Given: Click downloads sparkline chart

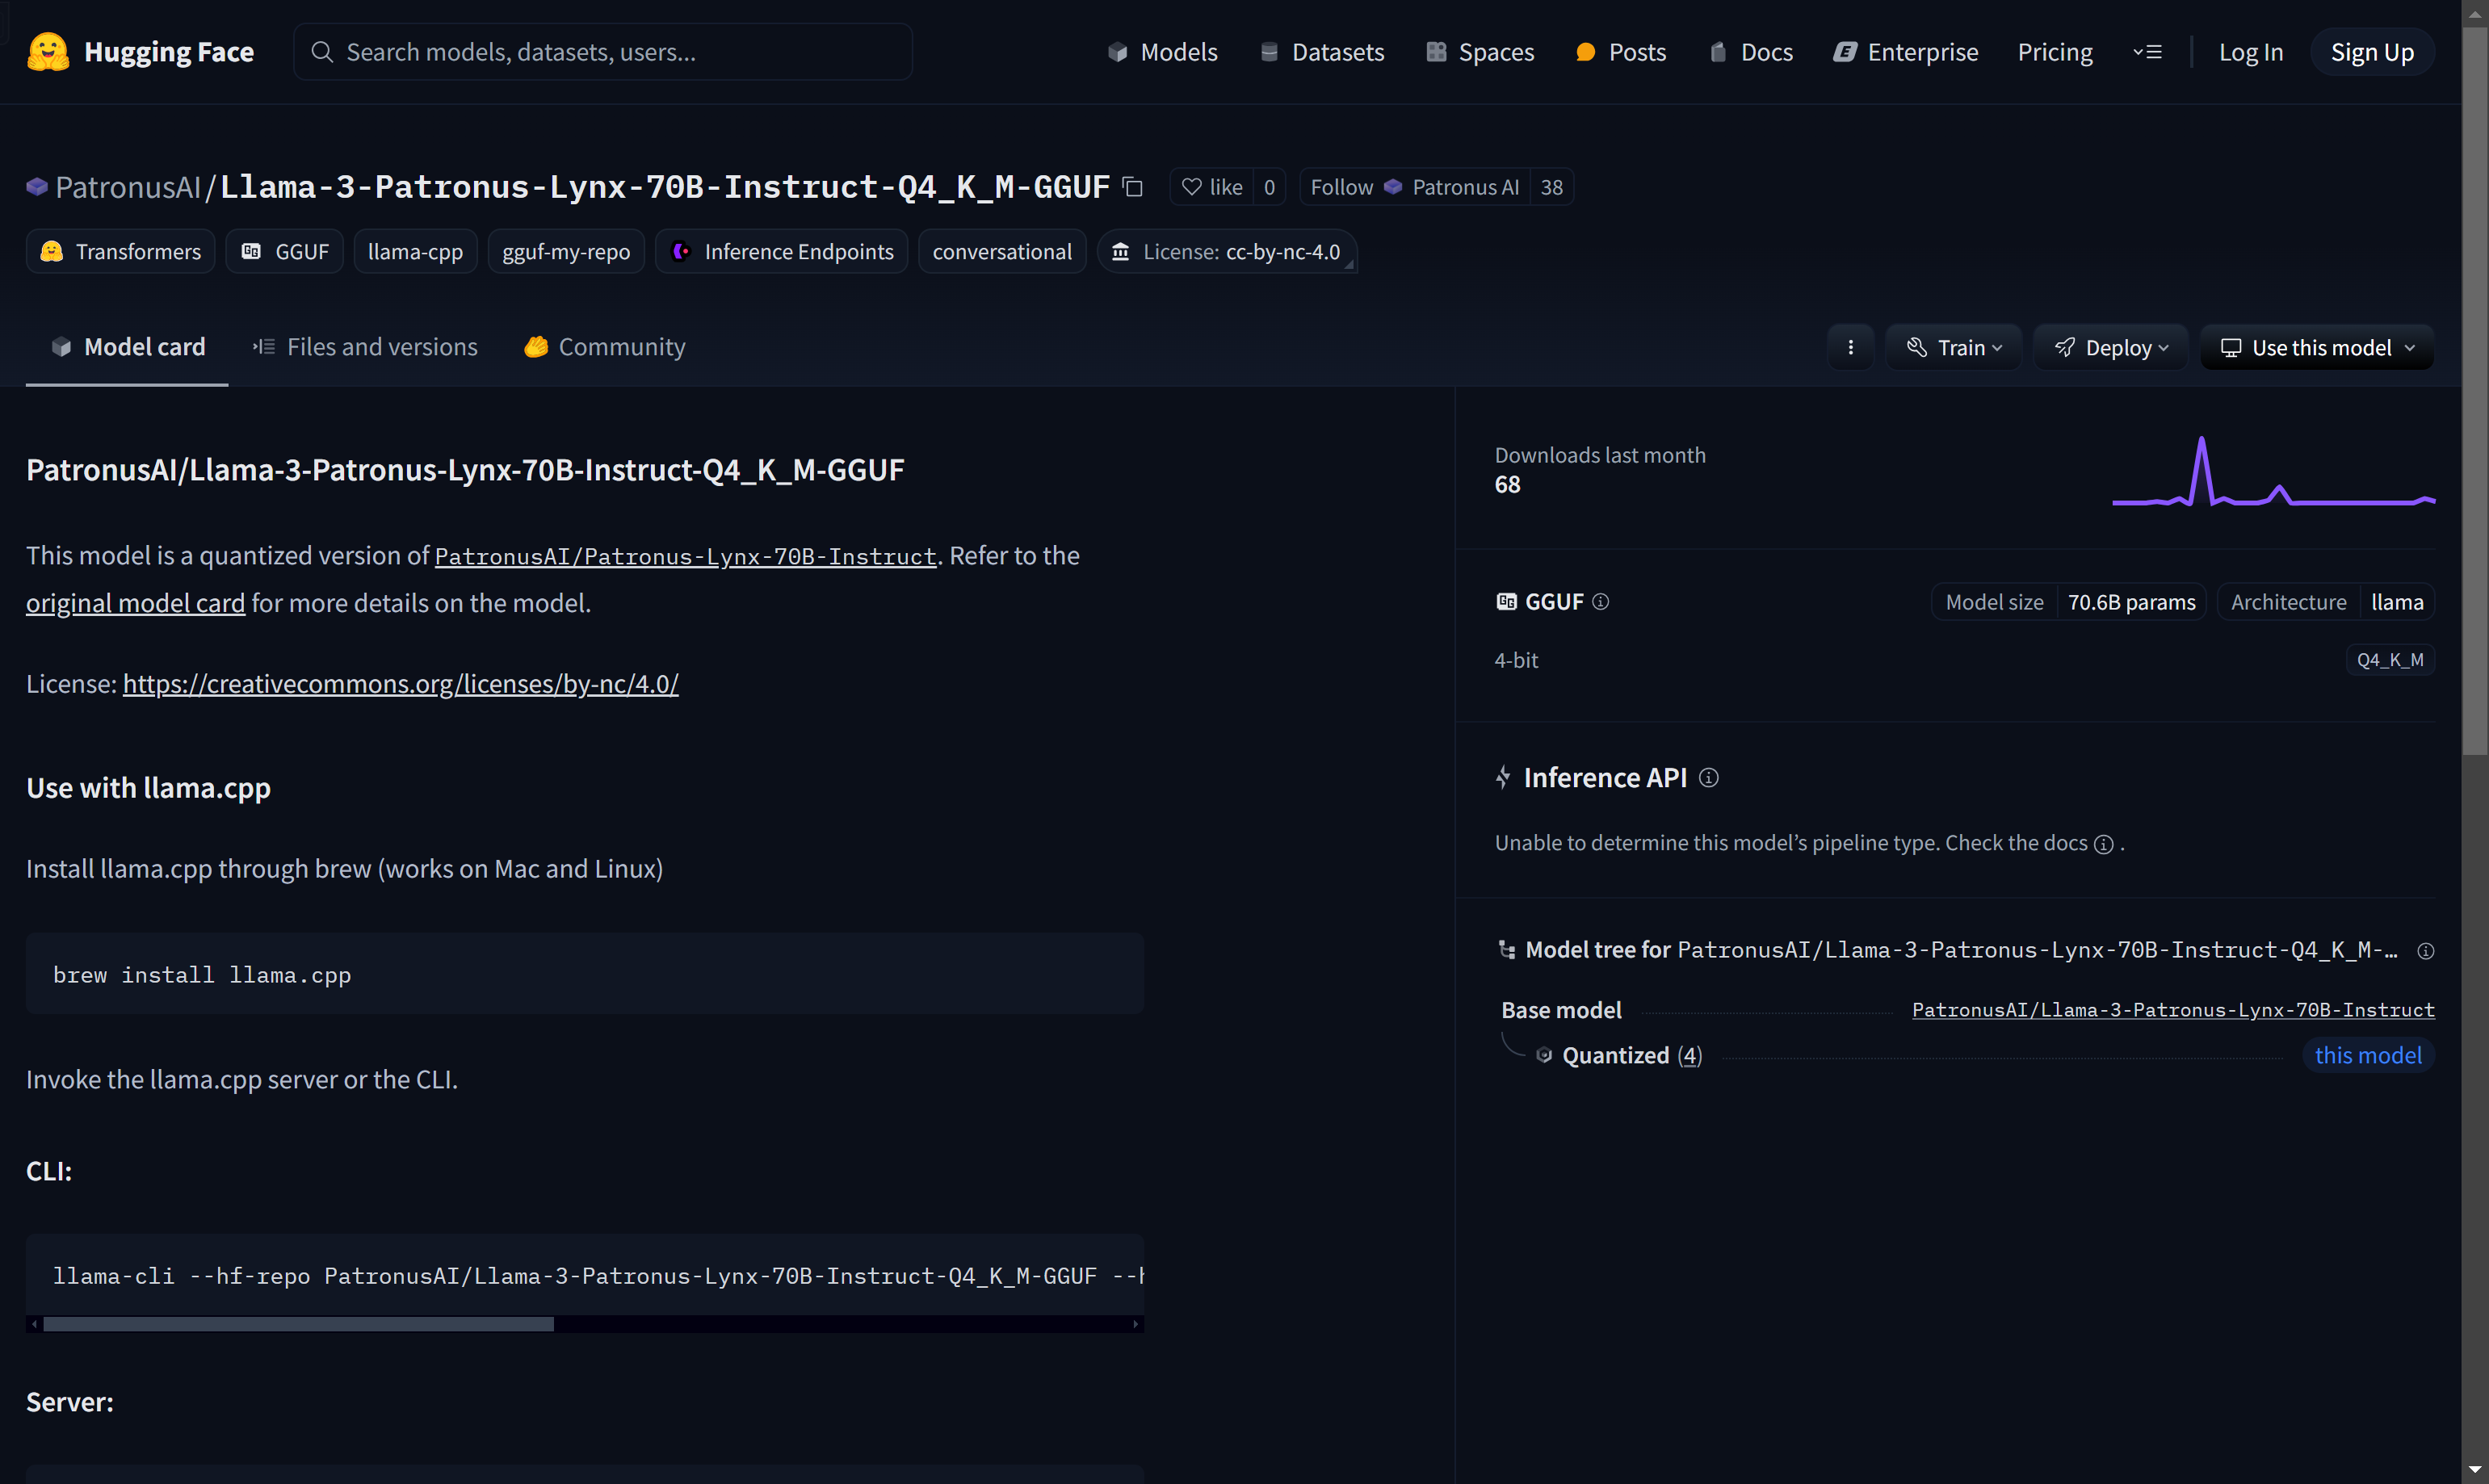Looking at the screenshot, I should click(x=2273, y=471).
